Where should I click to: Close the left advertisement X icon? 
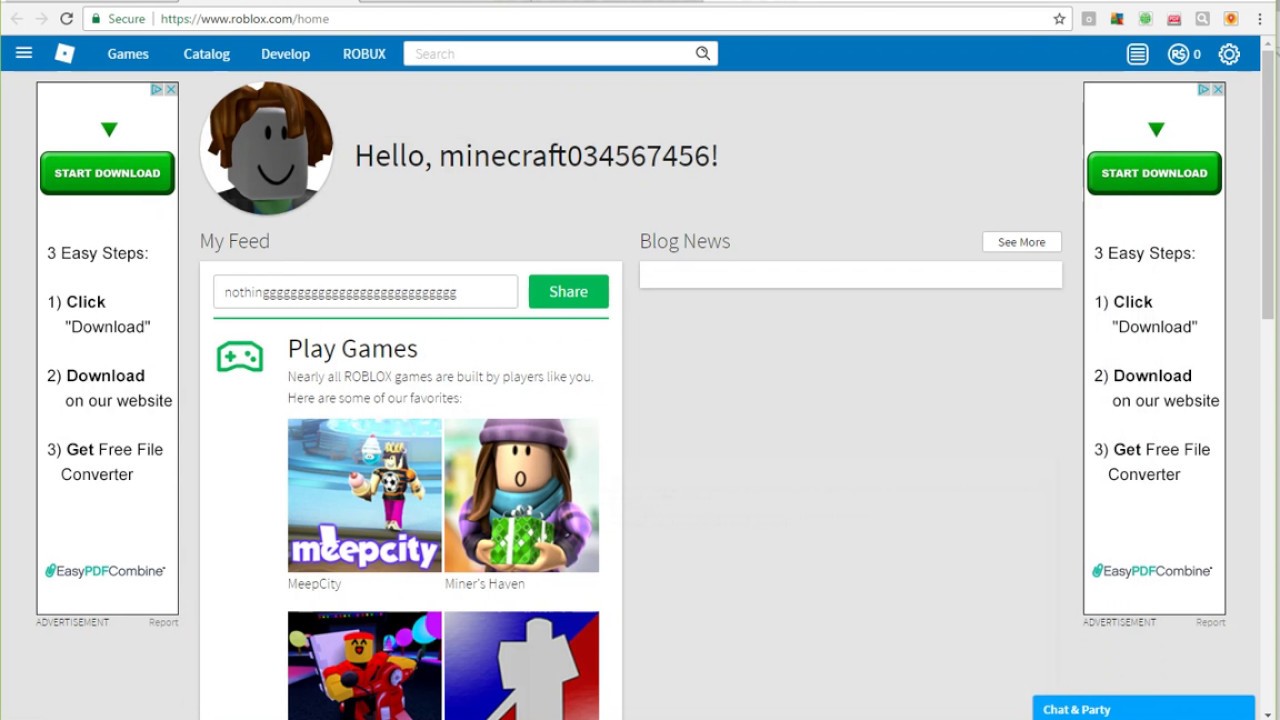[171, 89]
